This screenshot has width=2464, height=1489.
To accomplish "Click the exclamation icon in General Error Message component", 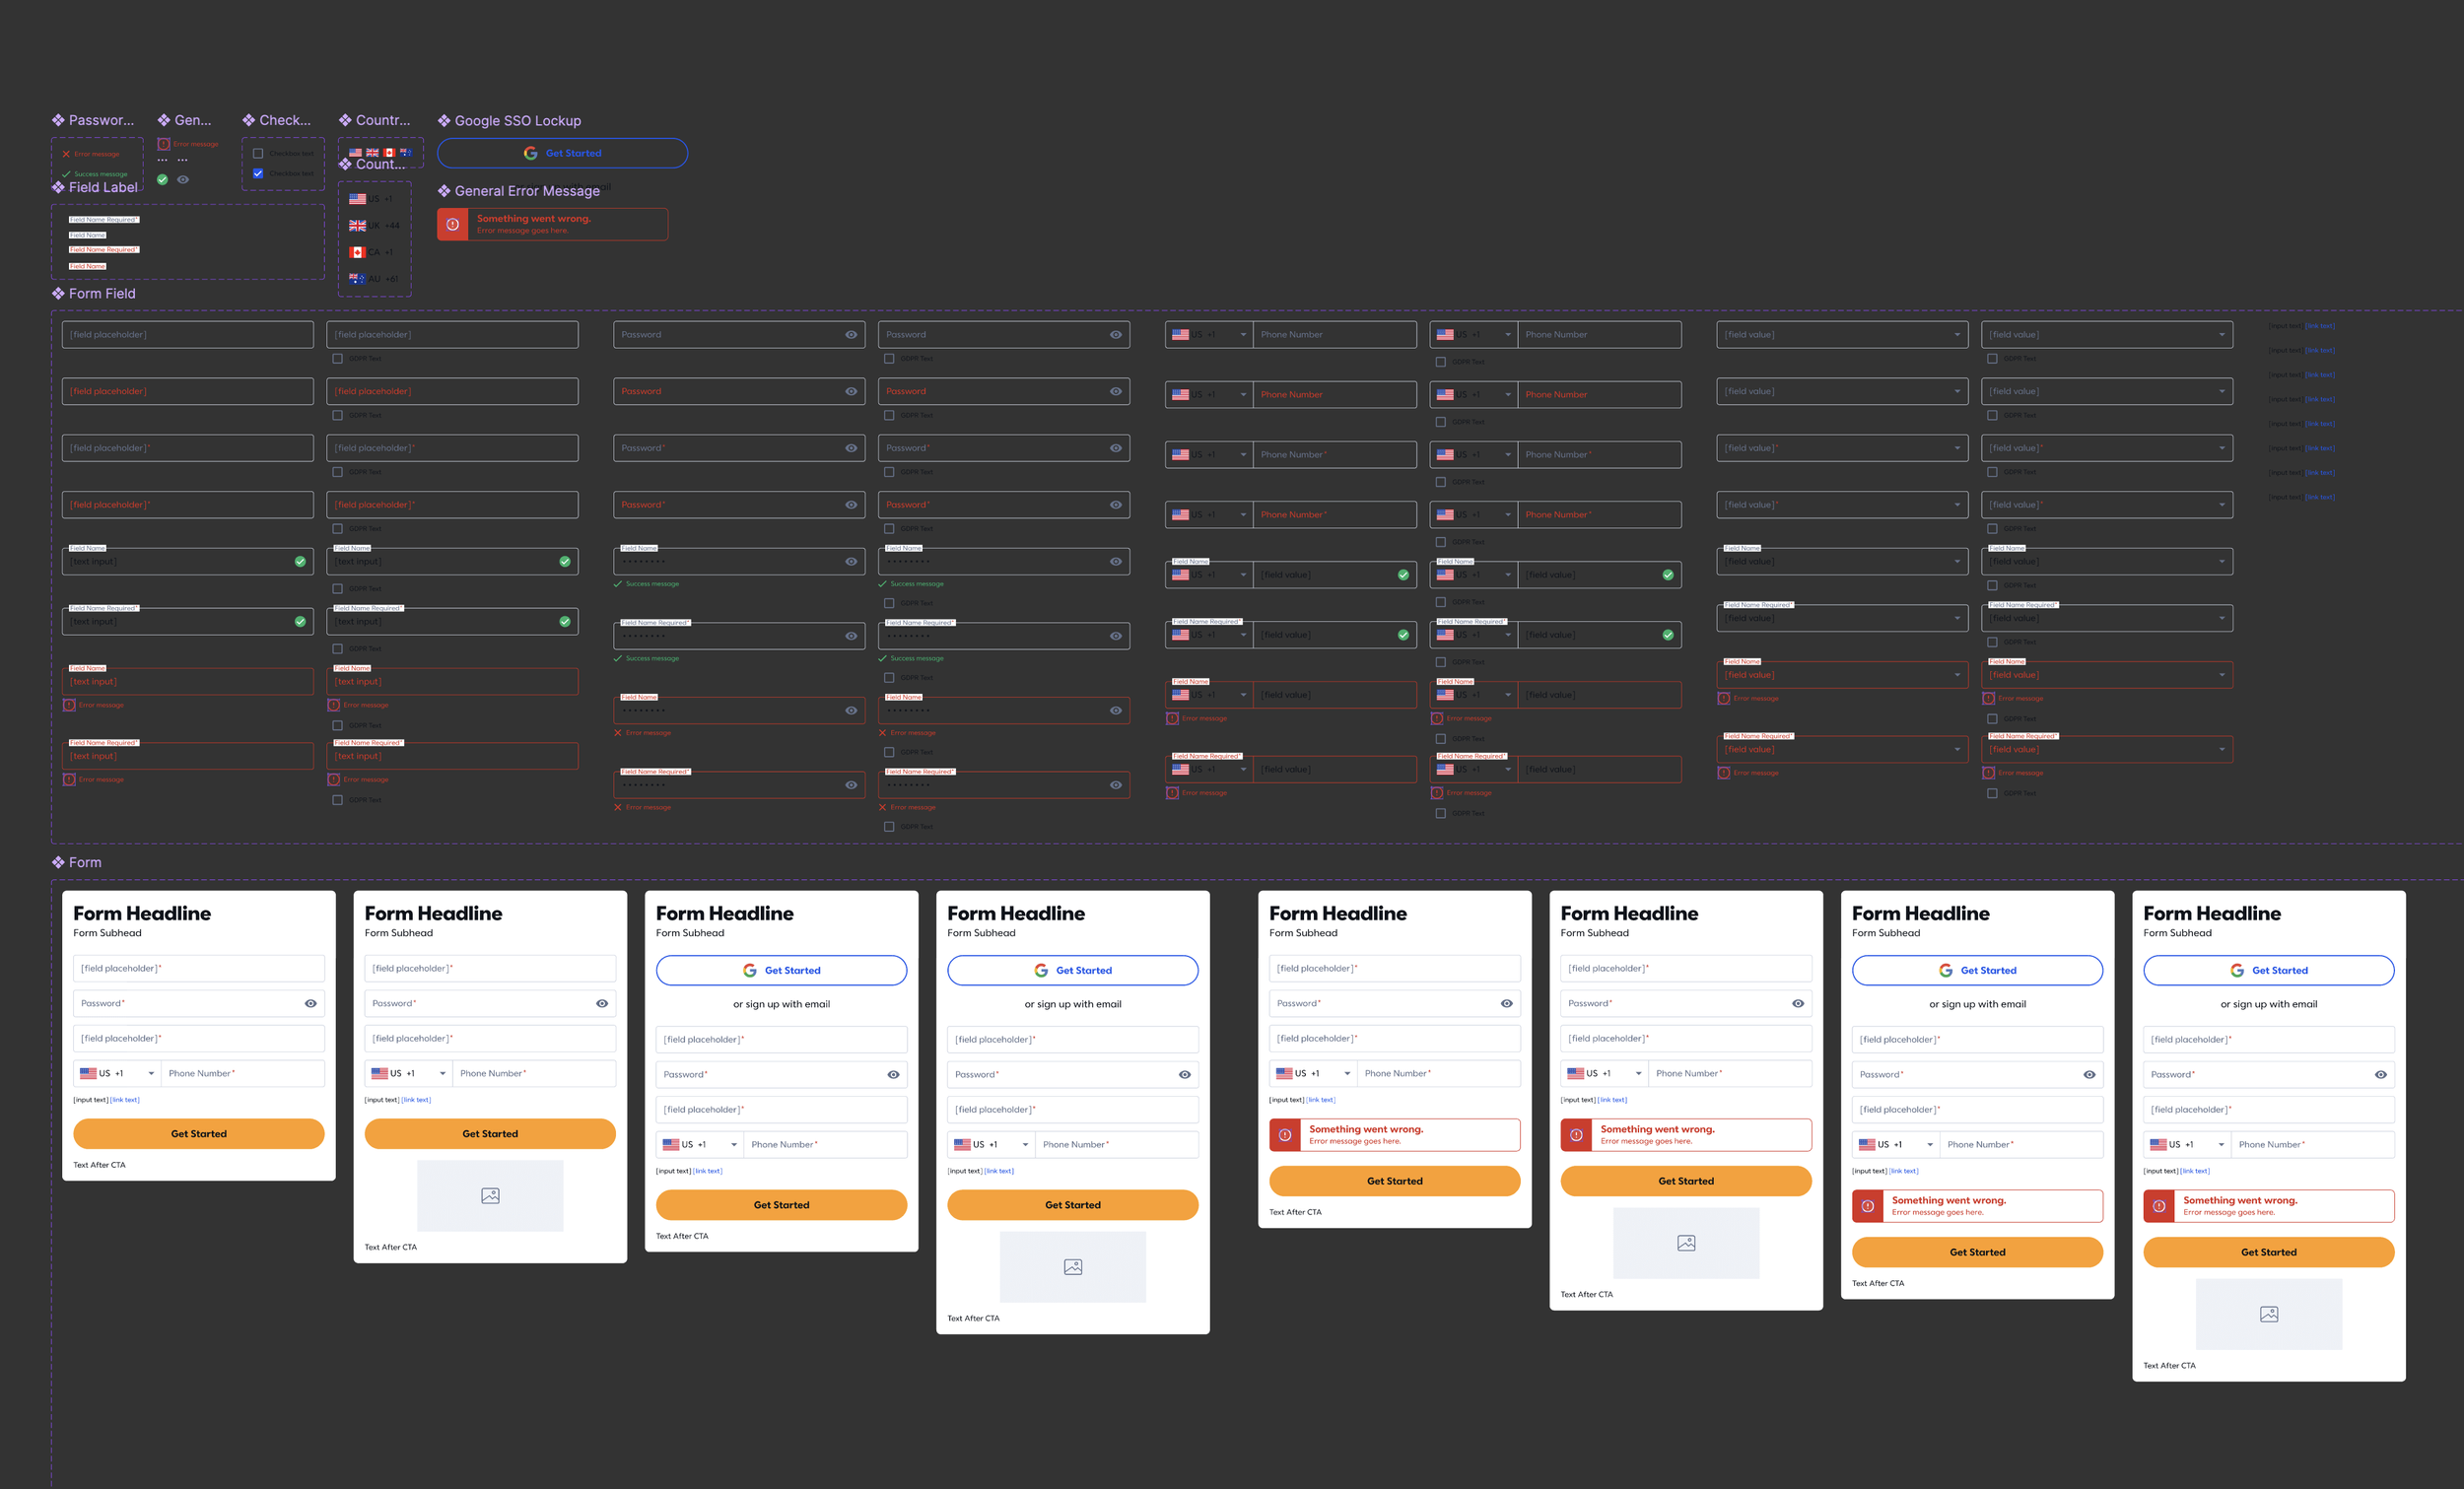I will [x=453, y=224].
